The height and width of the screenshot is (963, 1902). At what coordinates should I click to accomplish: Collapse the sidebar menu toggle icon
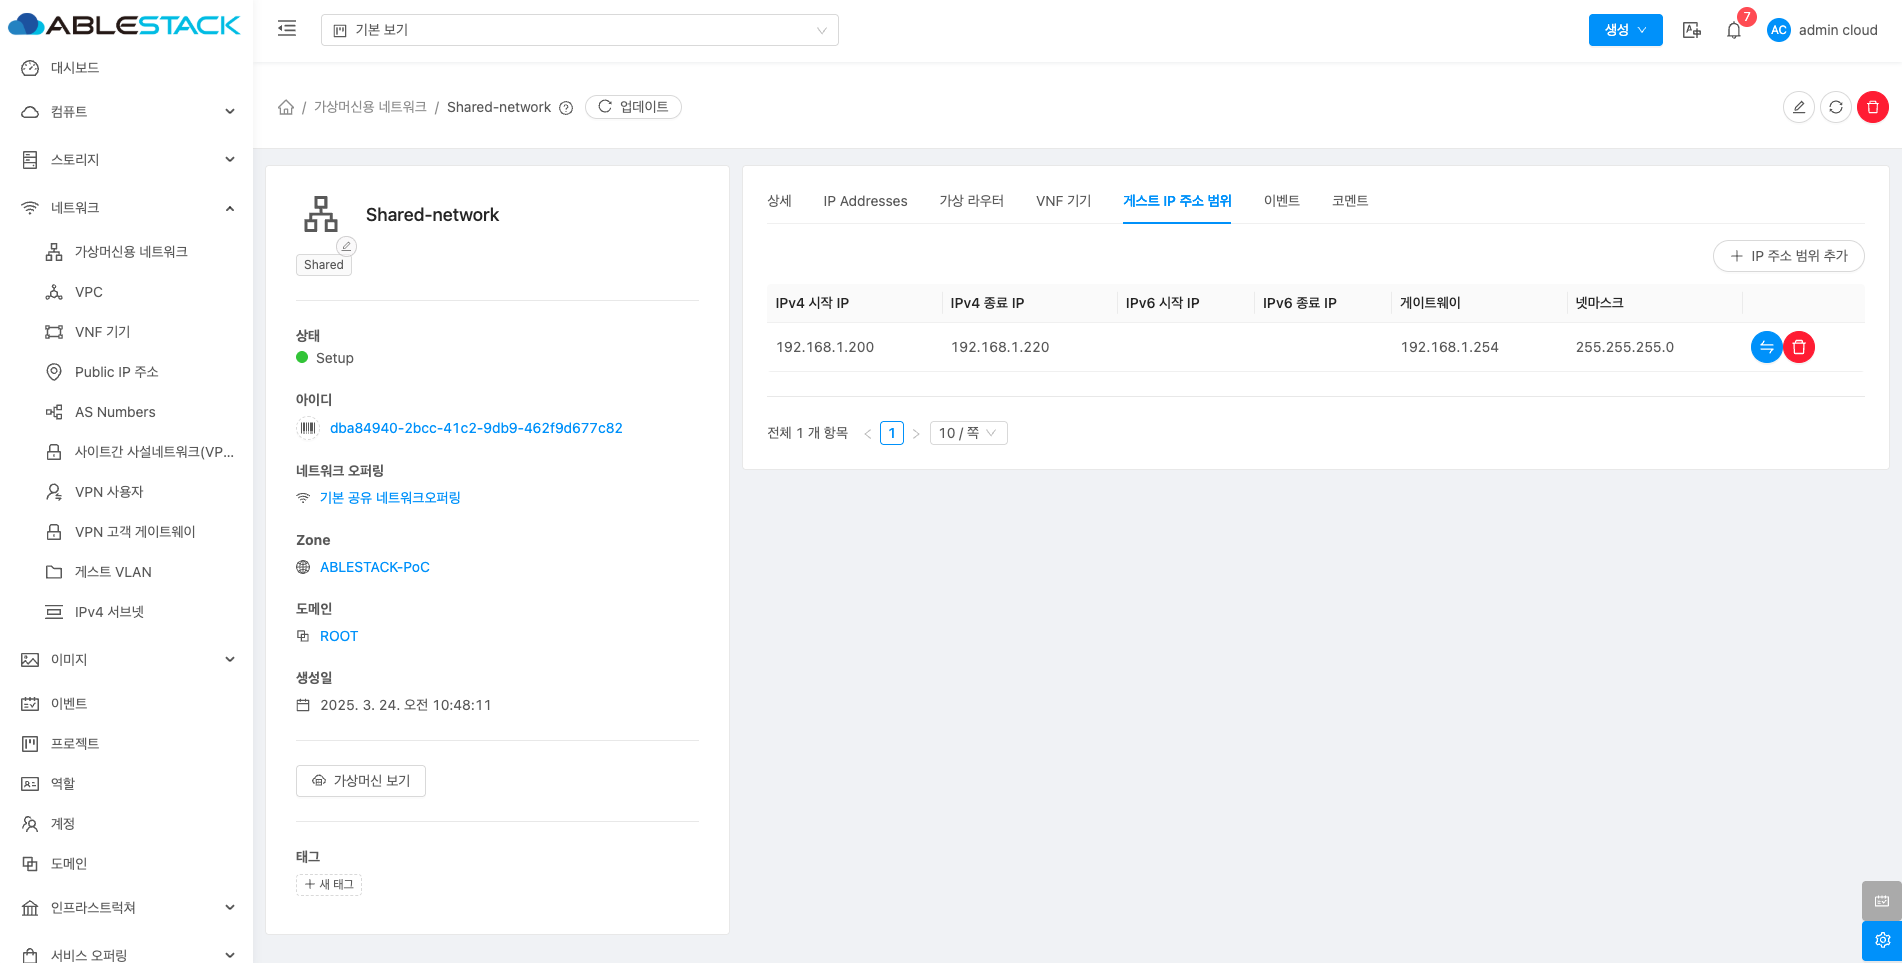pyautogui.click(x=287, y=29)
